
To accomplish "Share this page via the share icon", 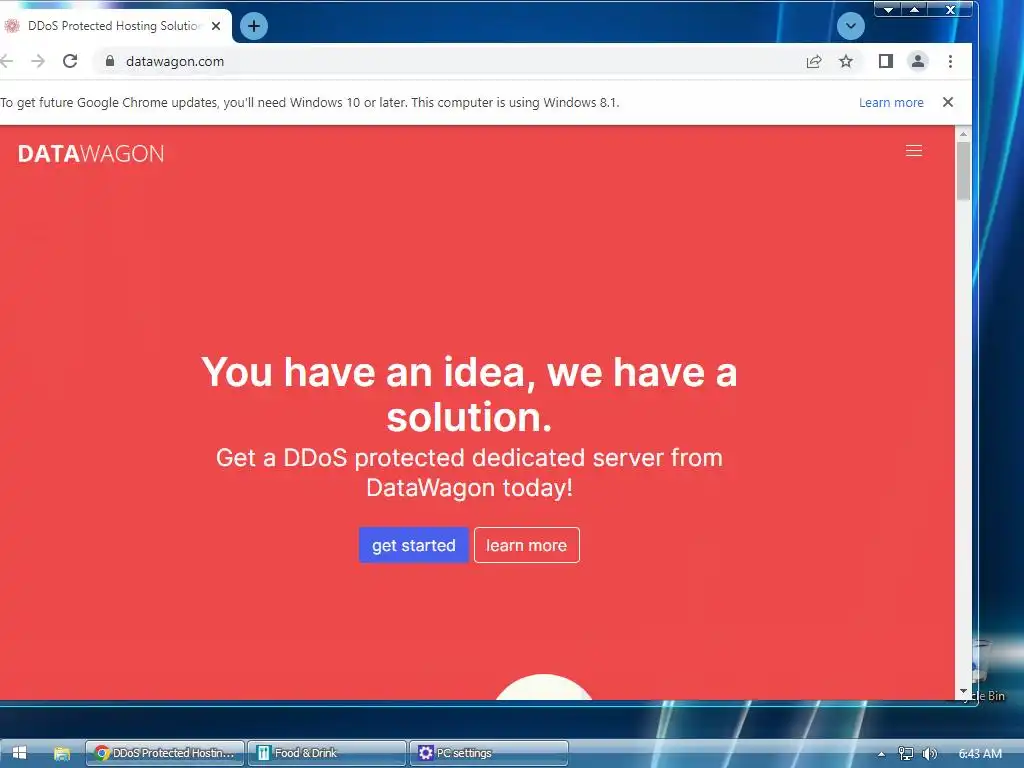I will 814,61.
